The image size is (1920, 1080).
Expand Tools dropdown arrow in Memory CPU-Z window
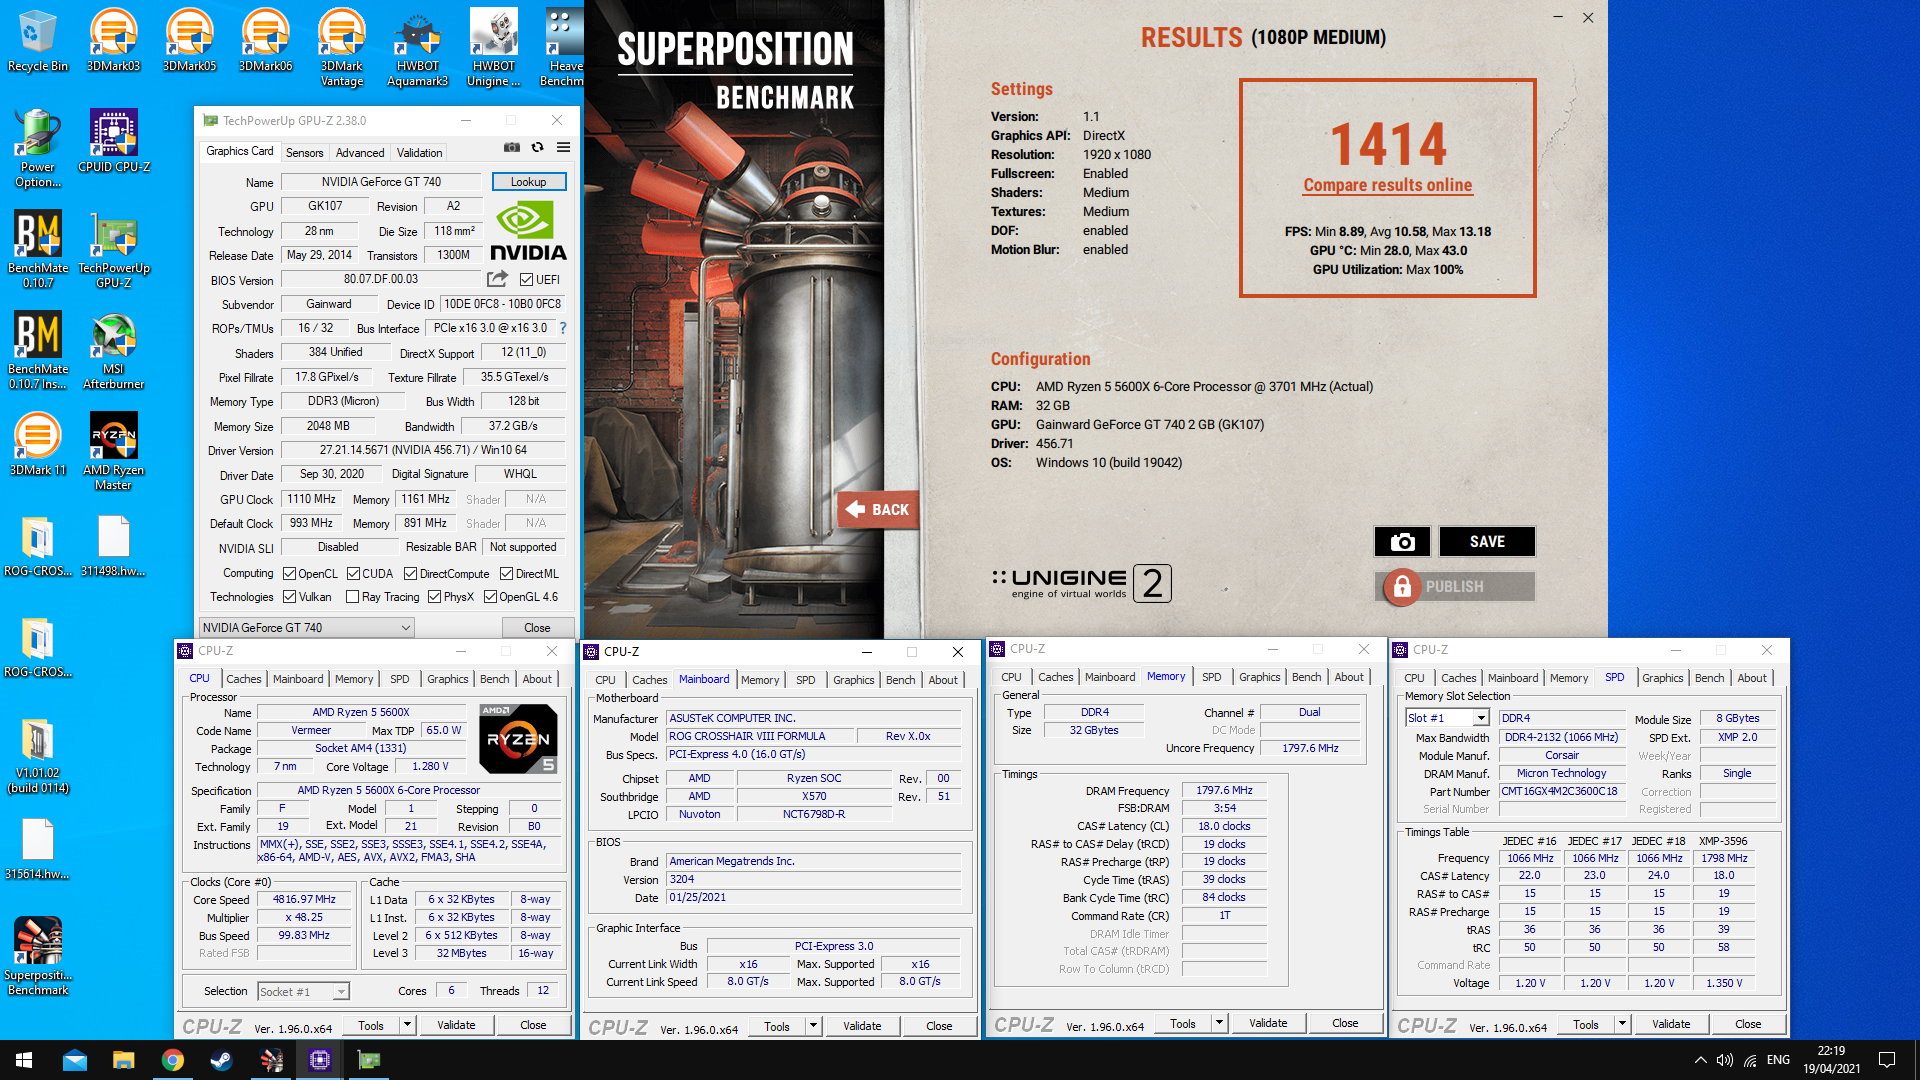click(x=1219, y=1023)
